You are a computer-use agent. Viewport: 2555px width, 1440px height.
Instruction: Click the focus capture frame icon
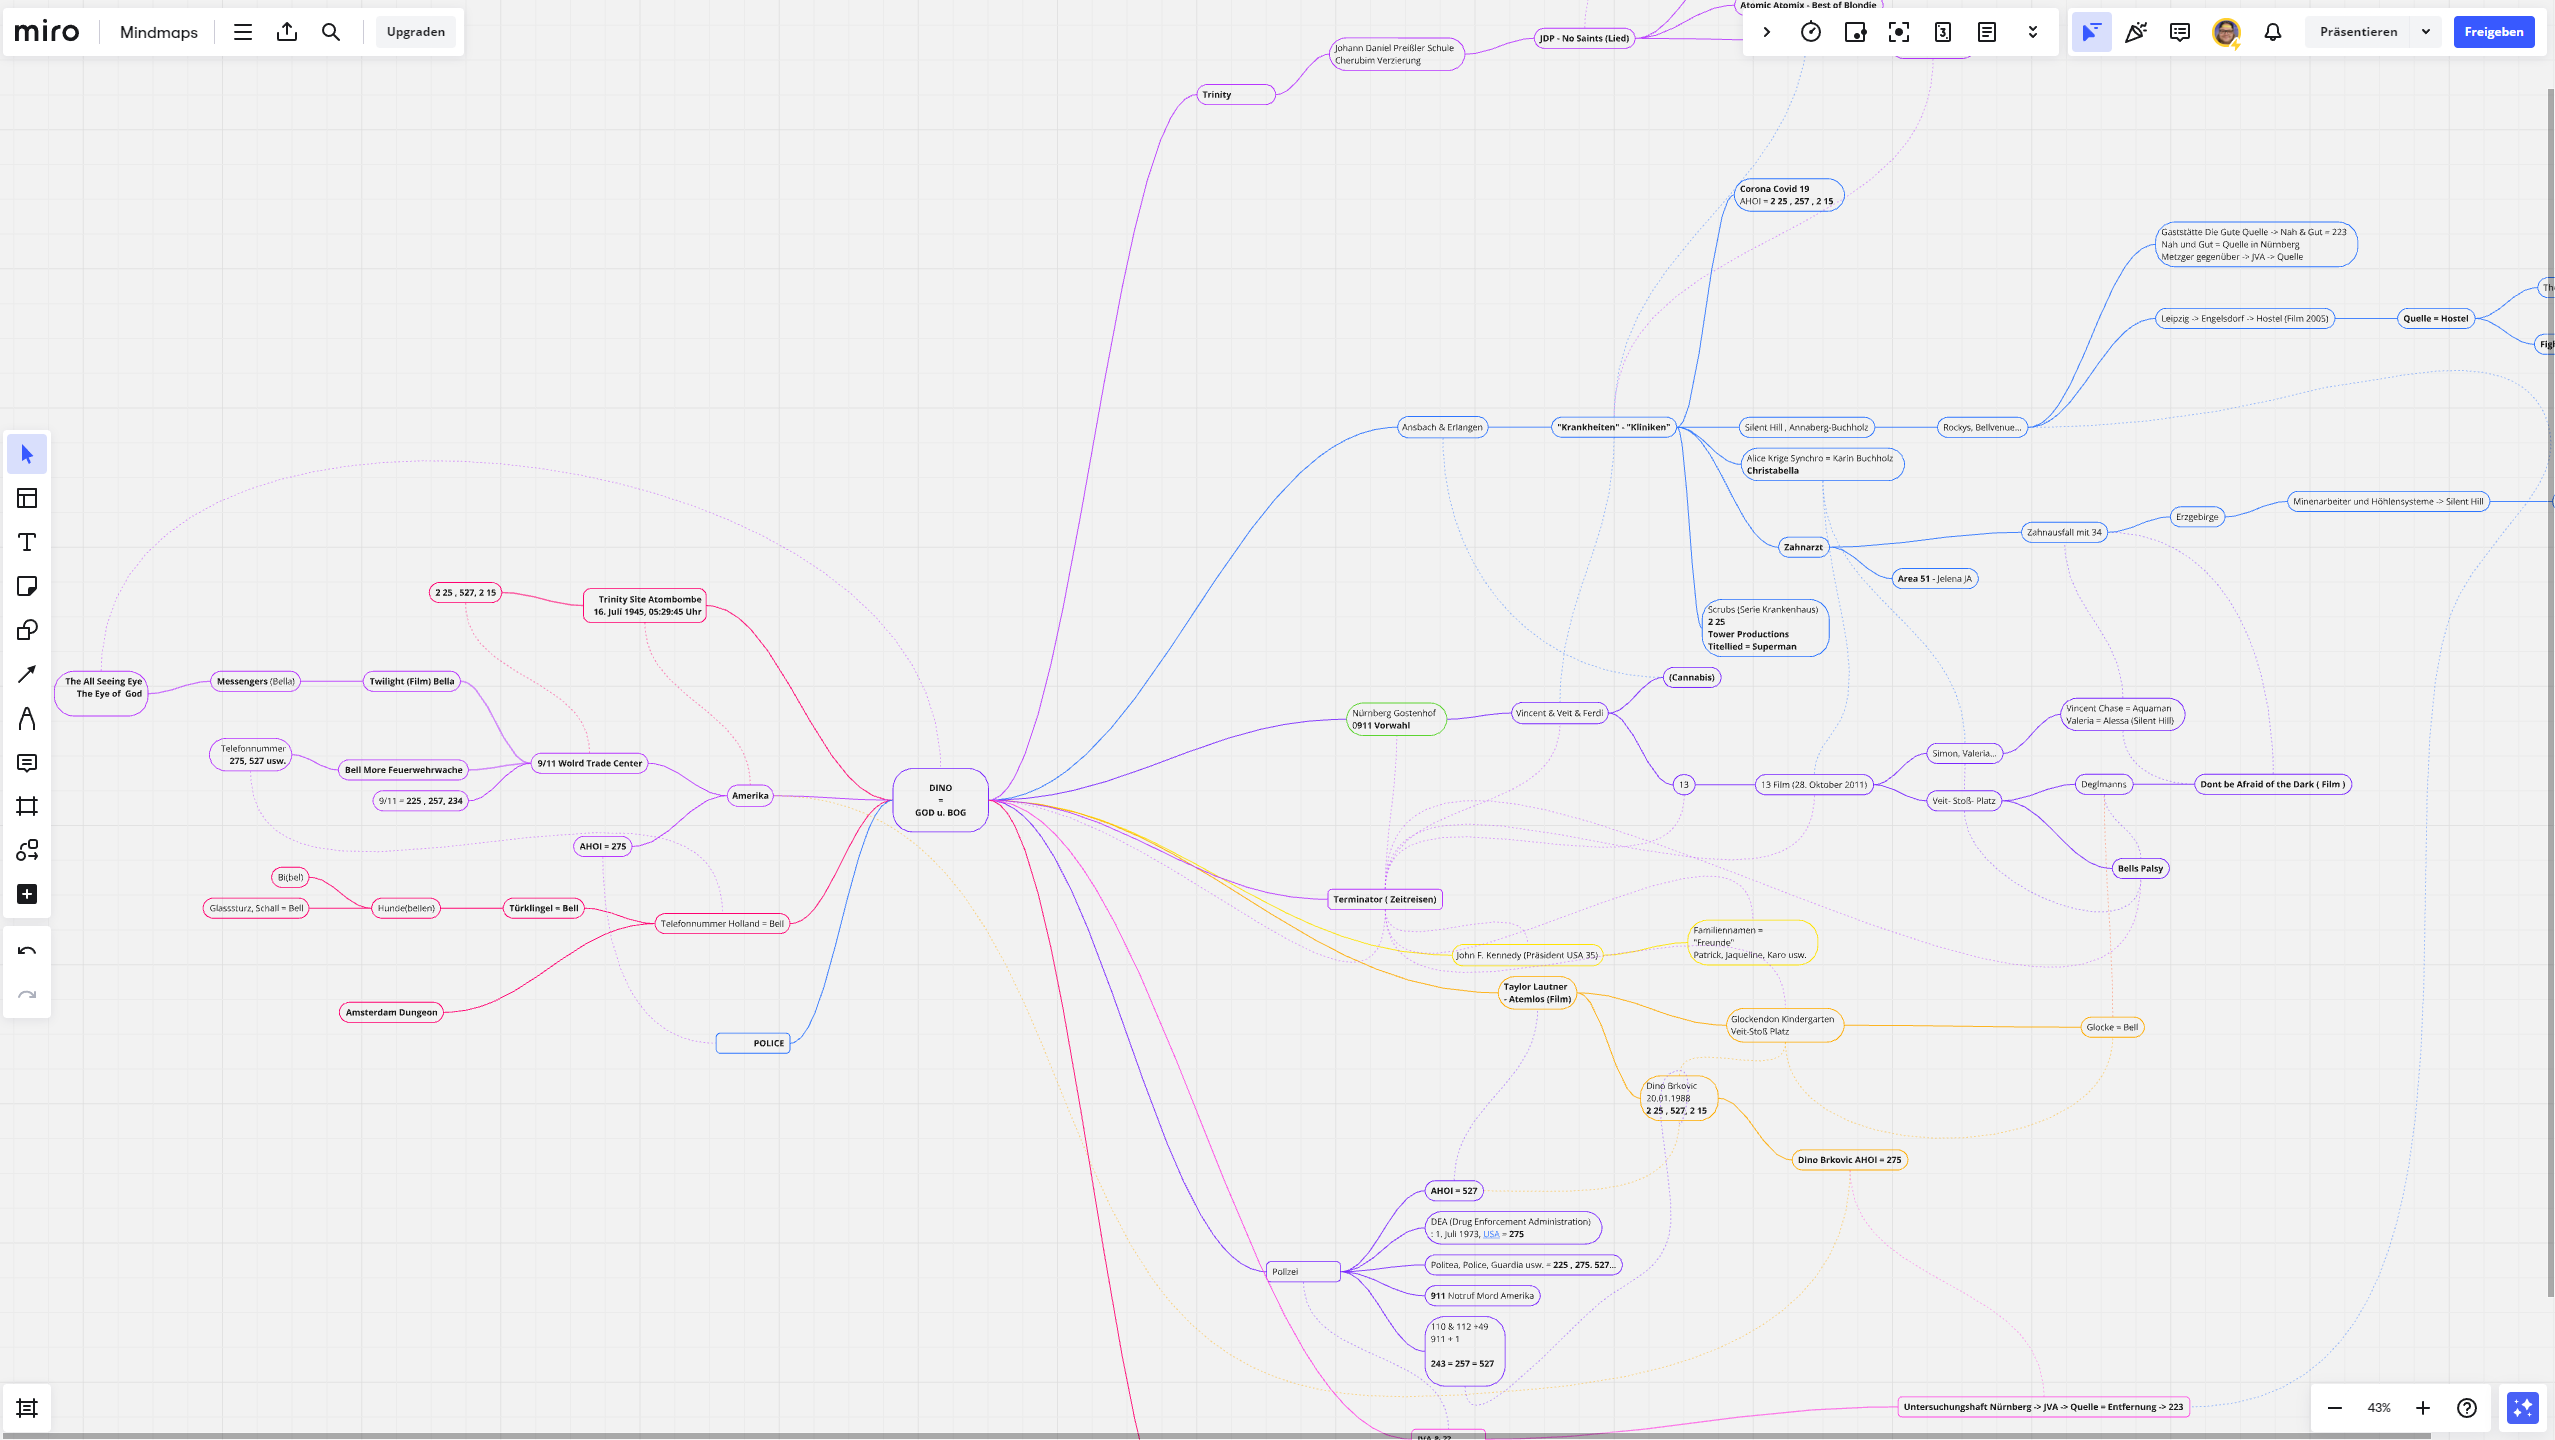tap(1899, 32)
